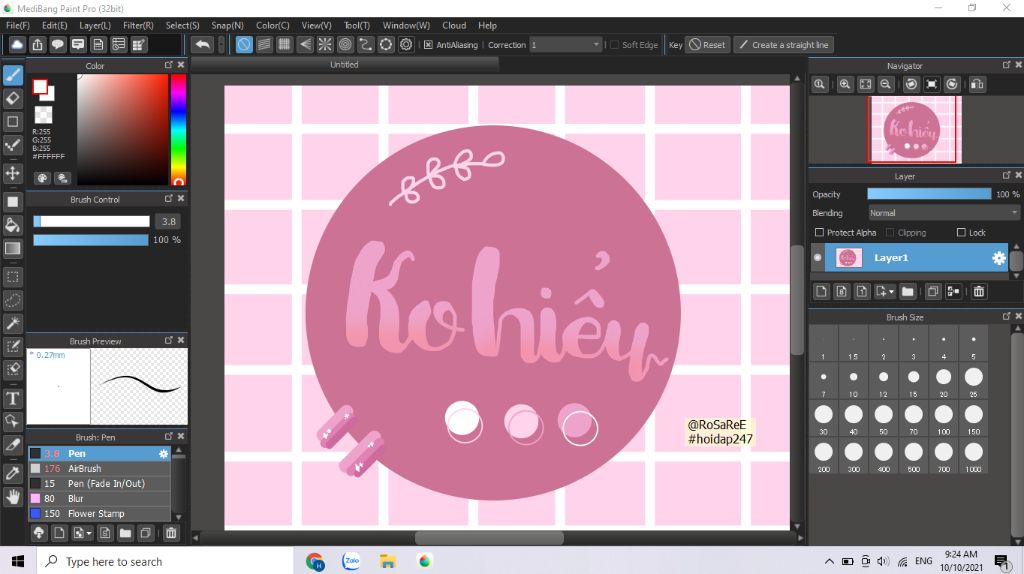The image size is (1024, 574).
Task: Enable the parallel lines snap guide
Action: pos(264,44)
